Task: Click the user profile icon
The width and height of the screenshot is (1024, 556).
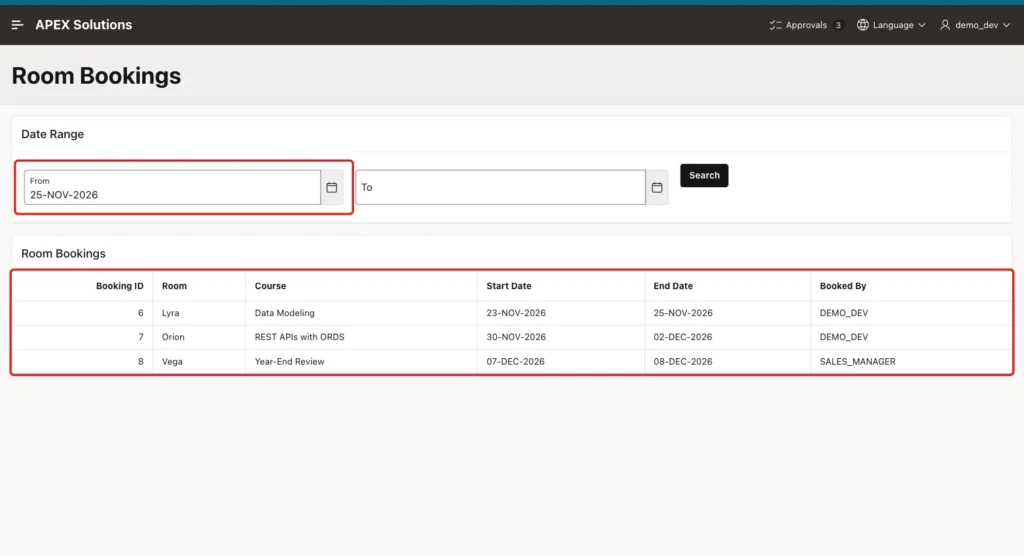Action: [945, 25]
